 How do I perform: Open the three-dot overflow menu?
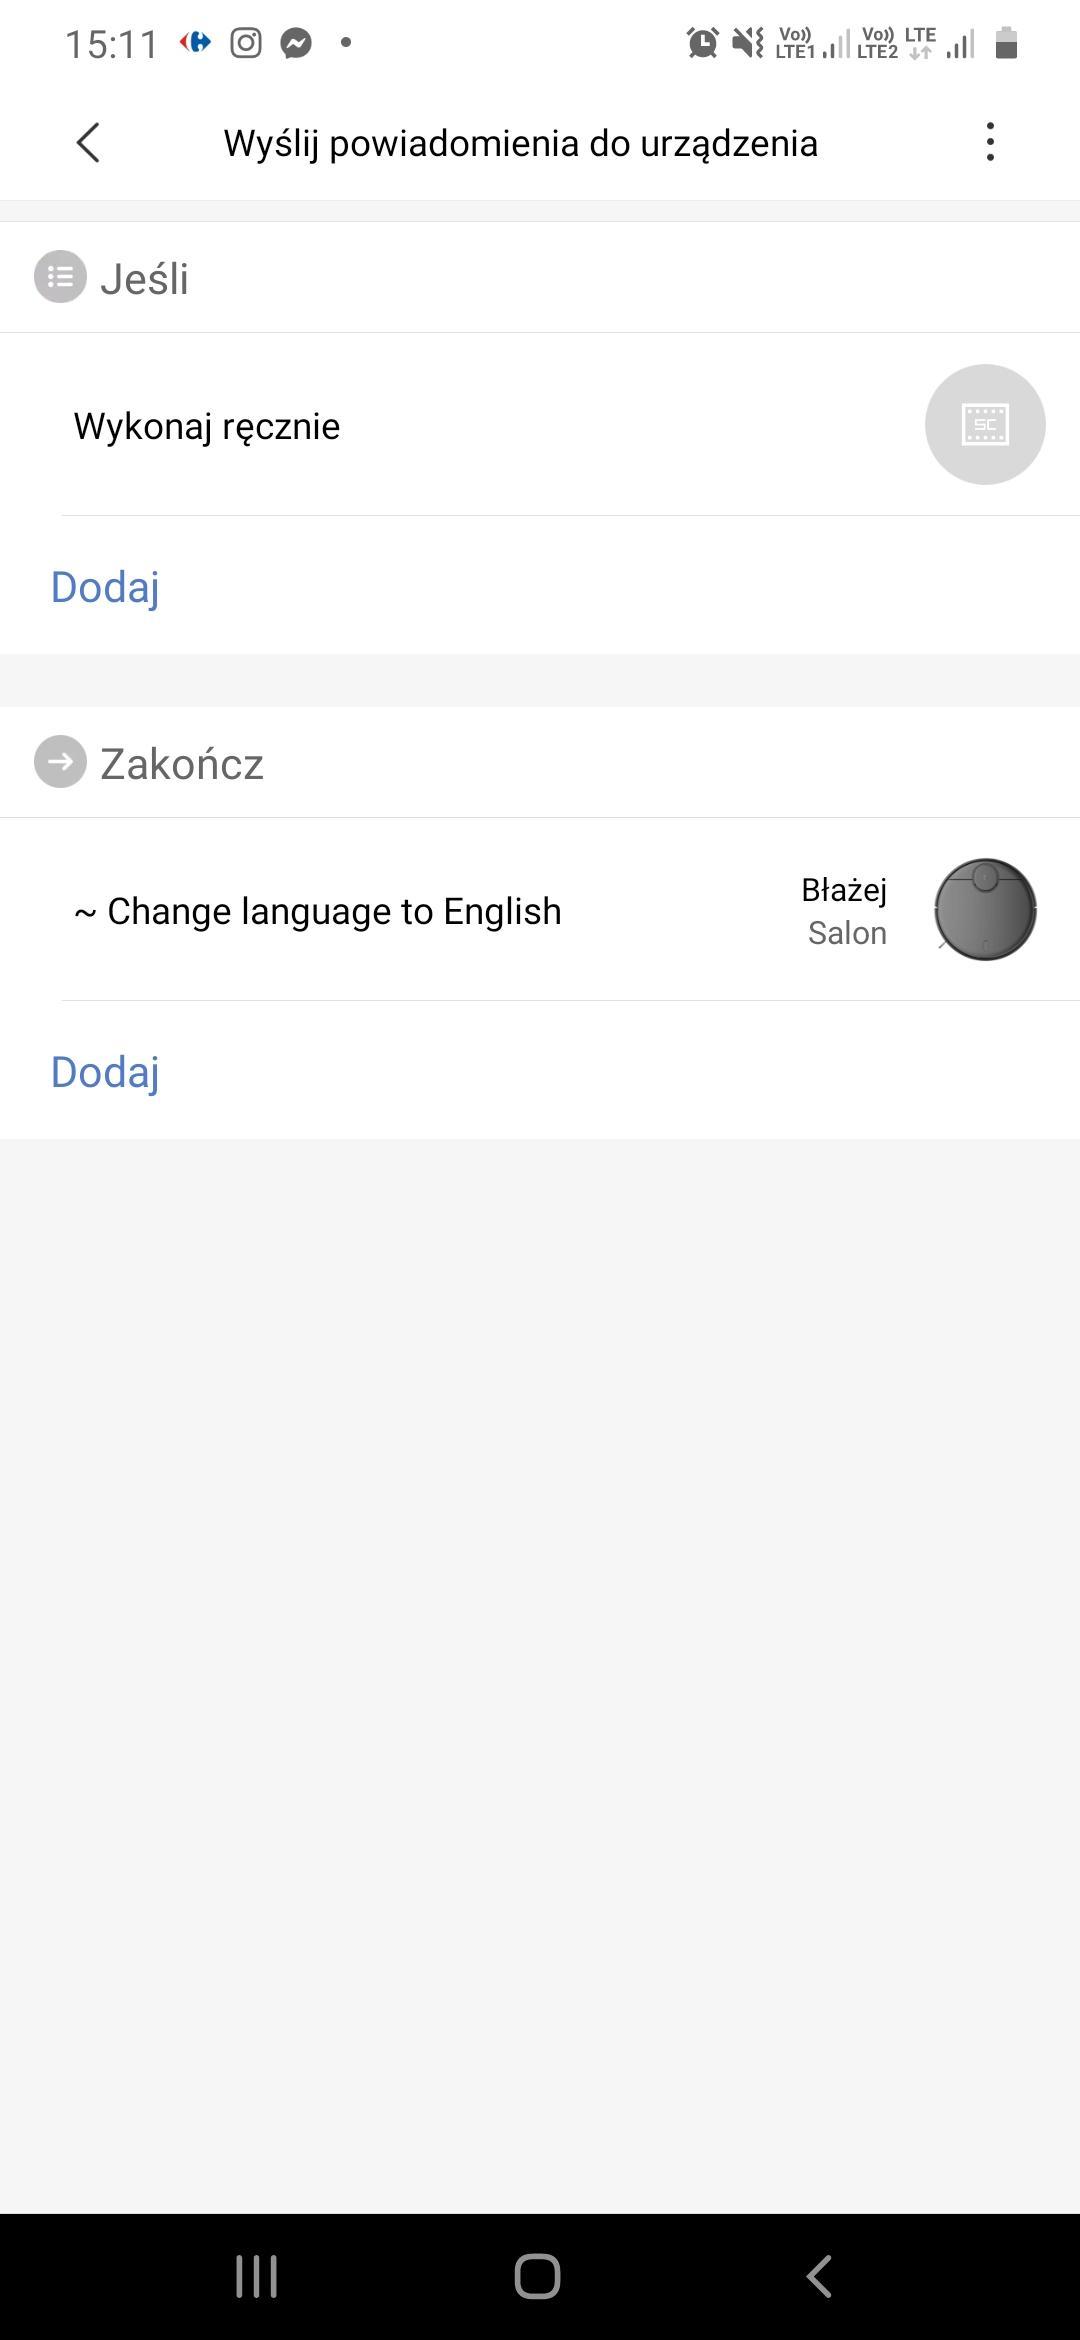click(x=990, y=143)
